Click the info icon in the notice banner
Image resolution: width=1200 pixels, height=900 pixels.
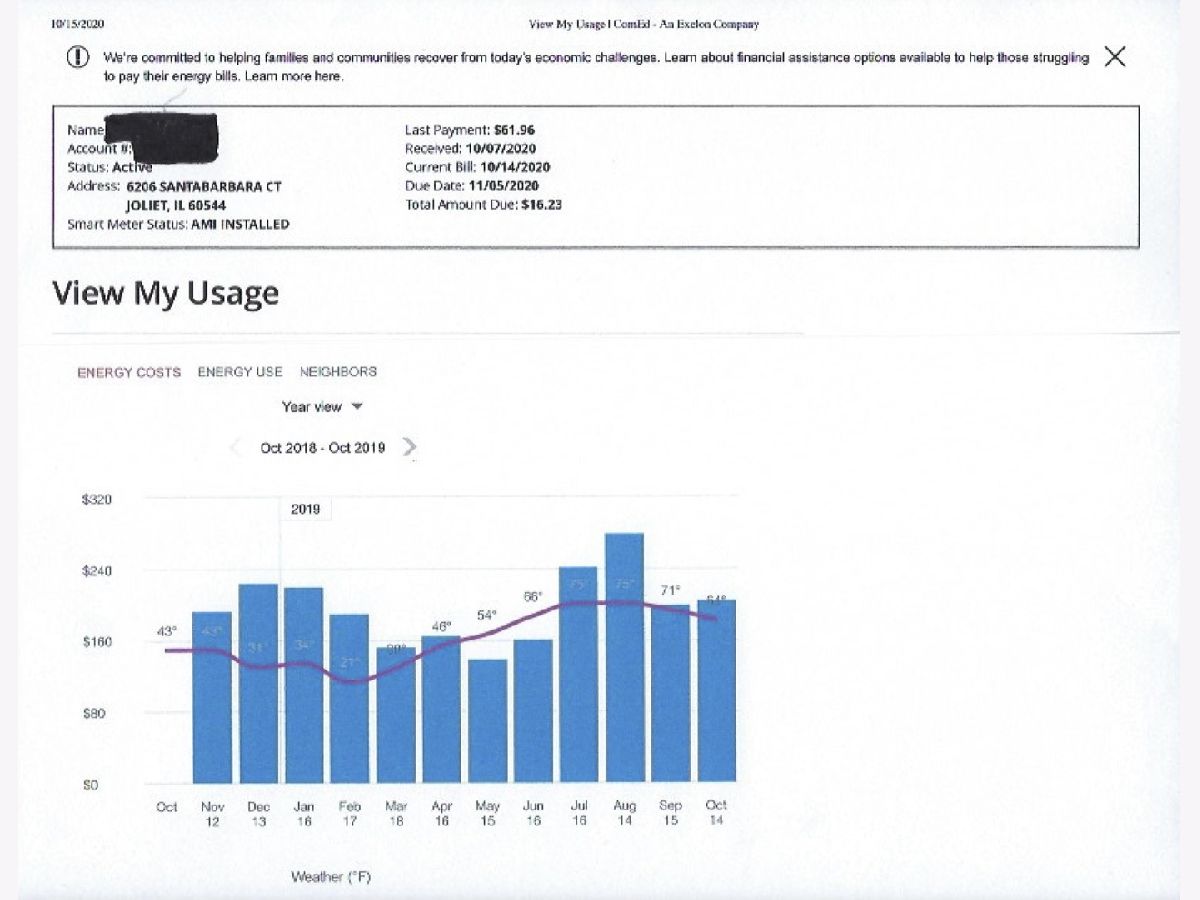78,57
